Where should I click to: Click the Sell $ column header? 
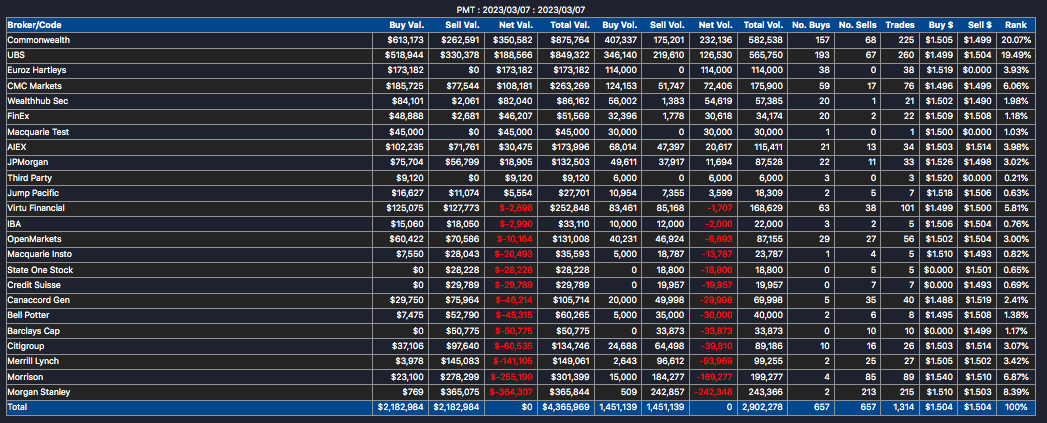978,25
